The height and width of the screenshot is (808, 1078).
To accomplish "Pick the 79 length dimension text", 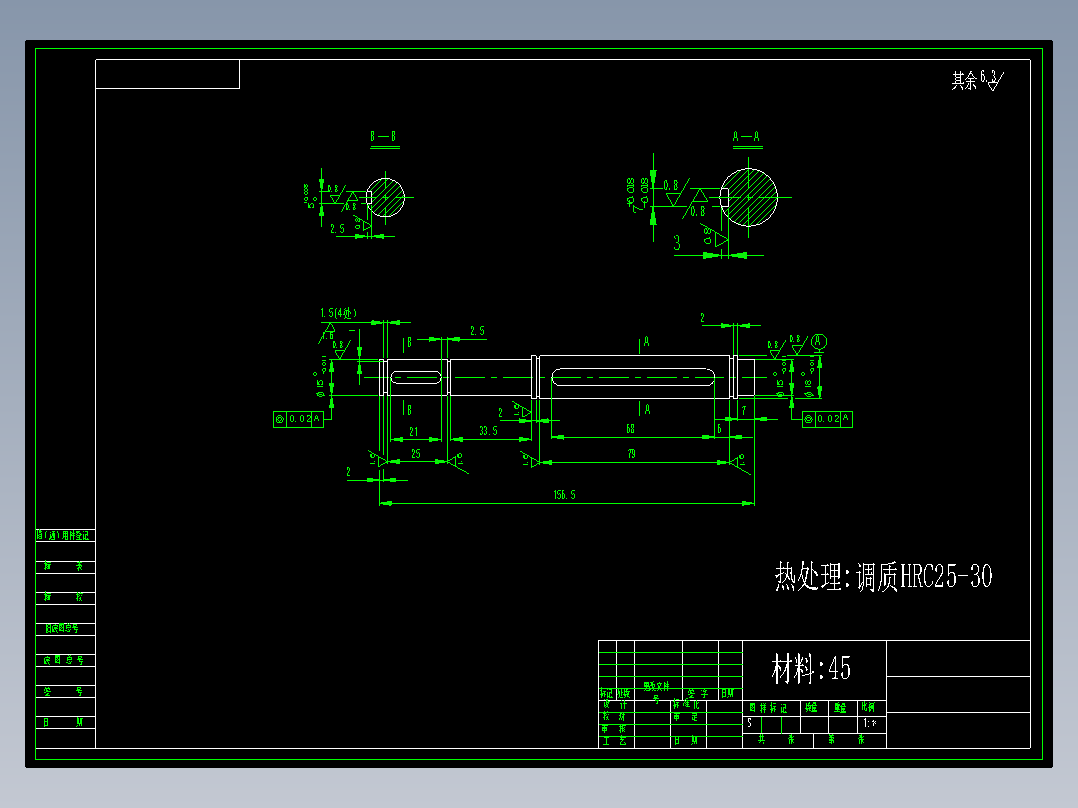I will coord(631,454).
